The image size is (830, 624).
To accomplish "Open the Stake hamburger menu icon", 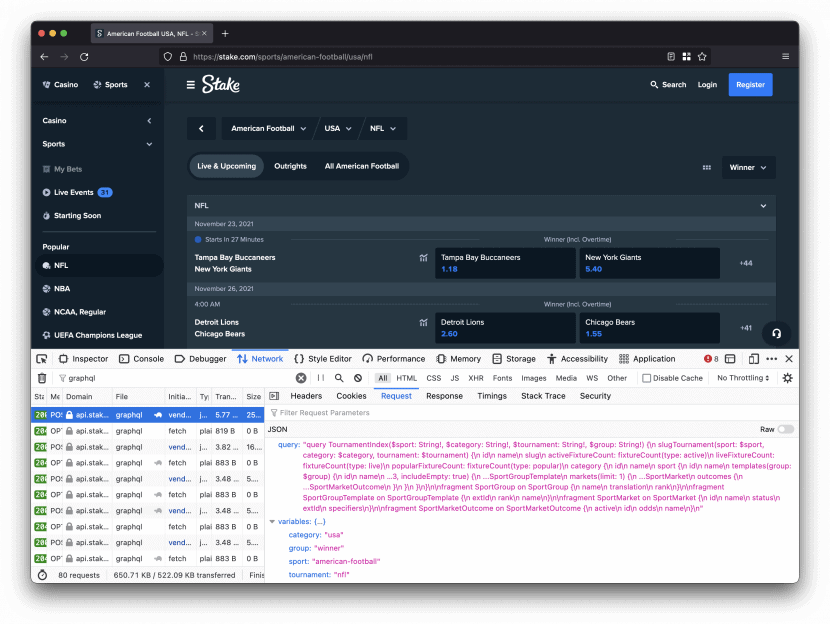I will pos(191,85).
